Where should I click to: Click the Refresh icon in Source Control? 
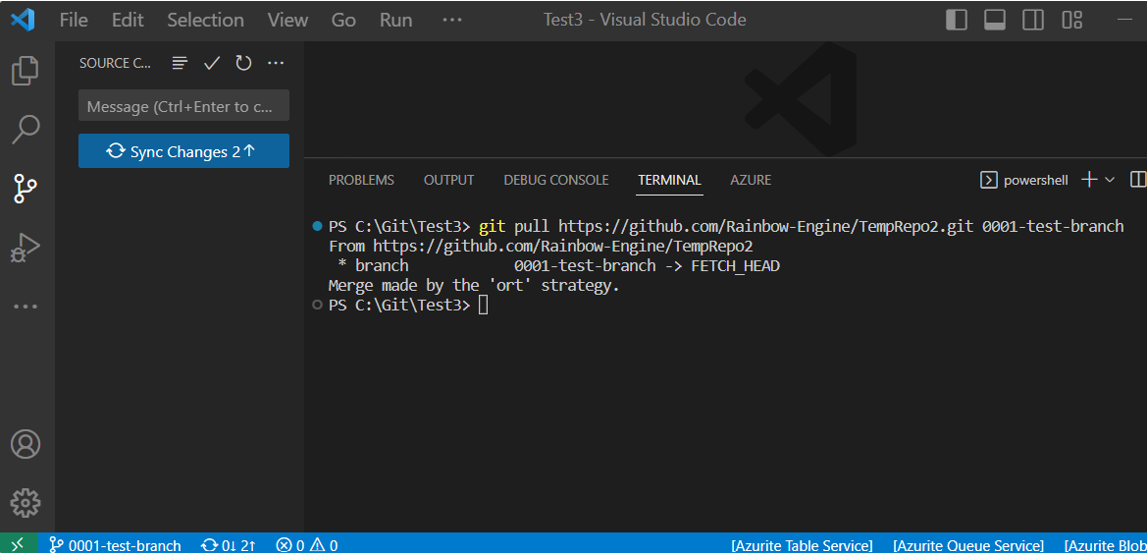pos(244,64)
